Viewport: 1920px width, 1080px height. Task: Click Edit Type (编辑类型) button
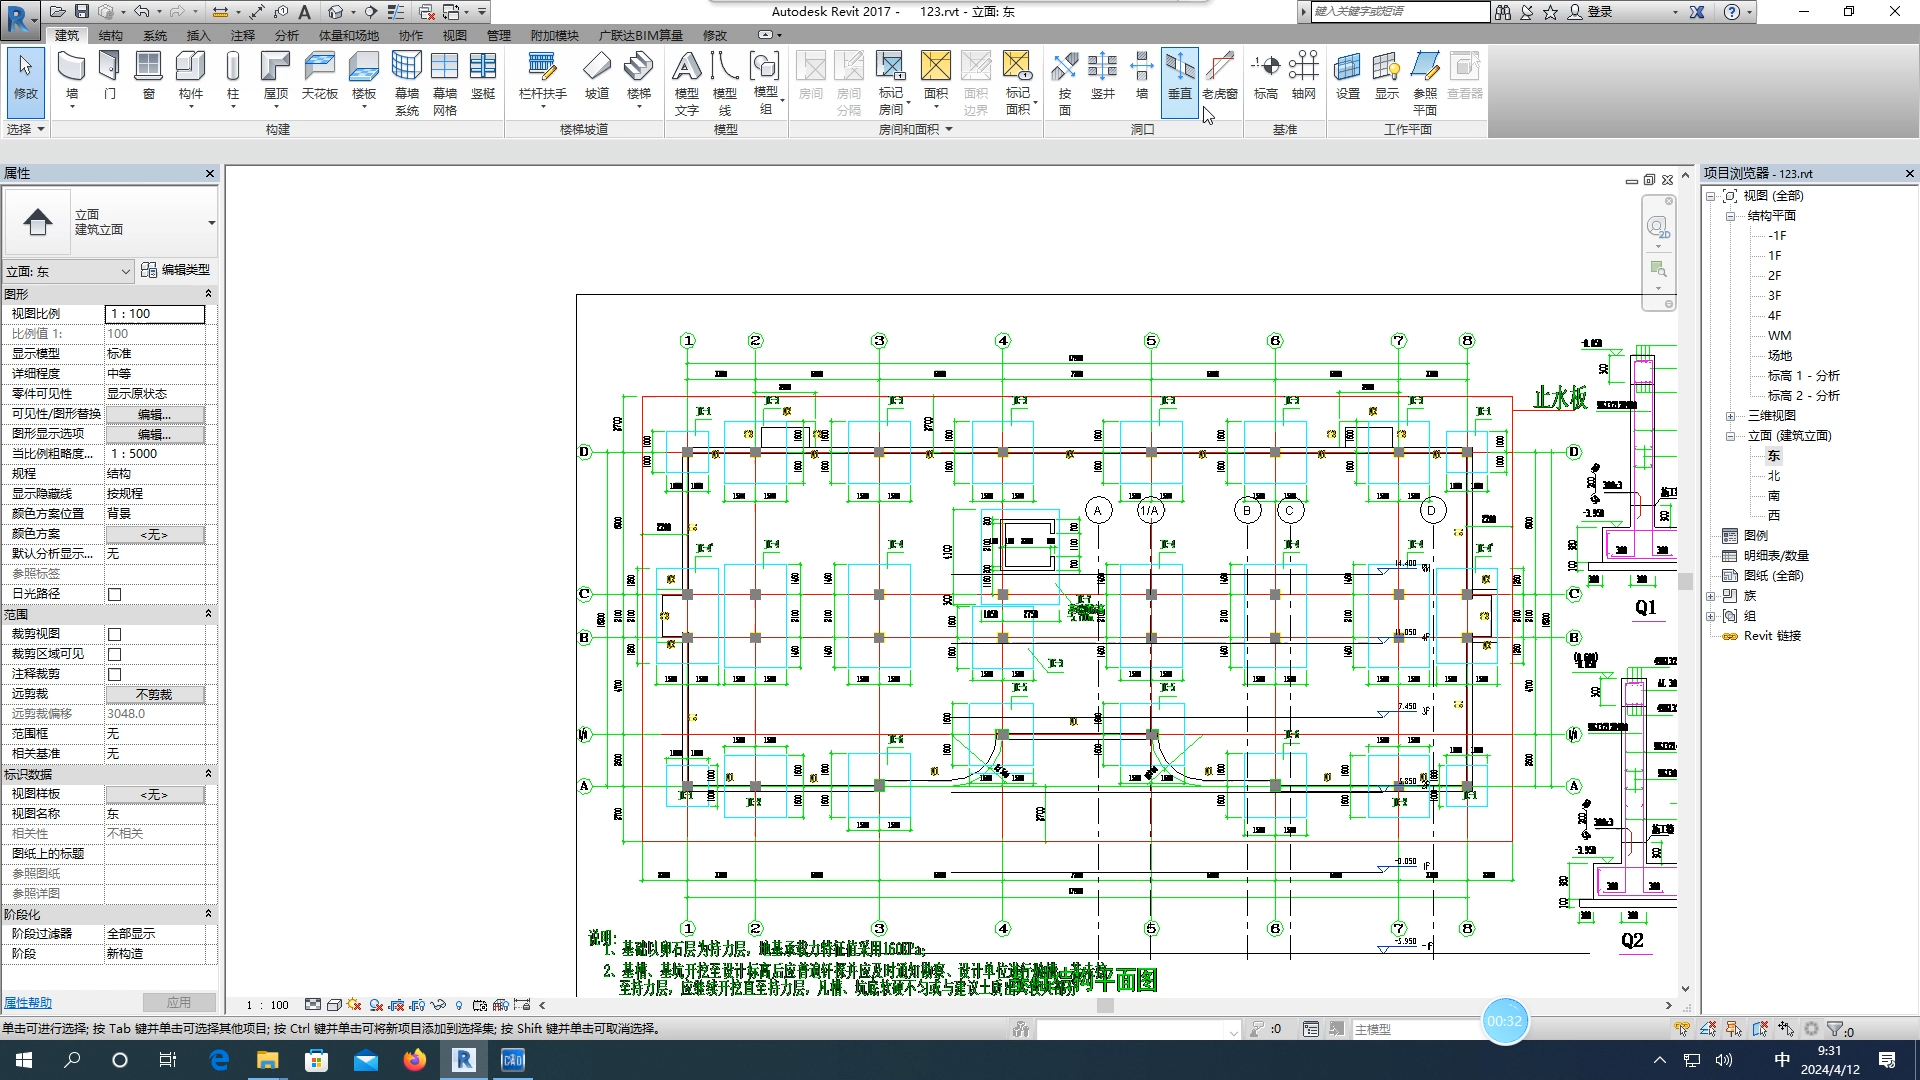[x=176, y=270]
